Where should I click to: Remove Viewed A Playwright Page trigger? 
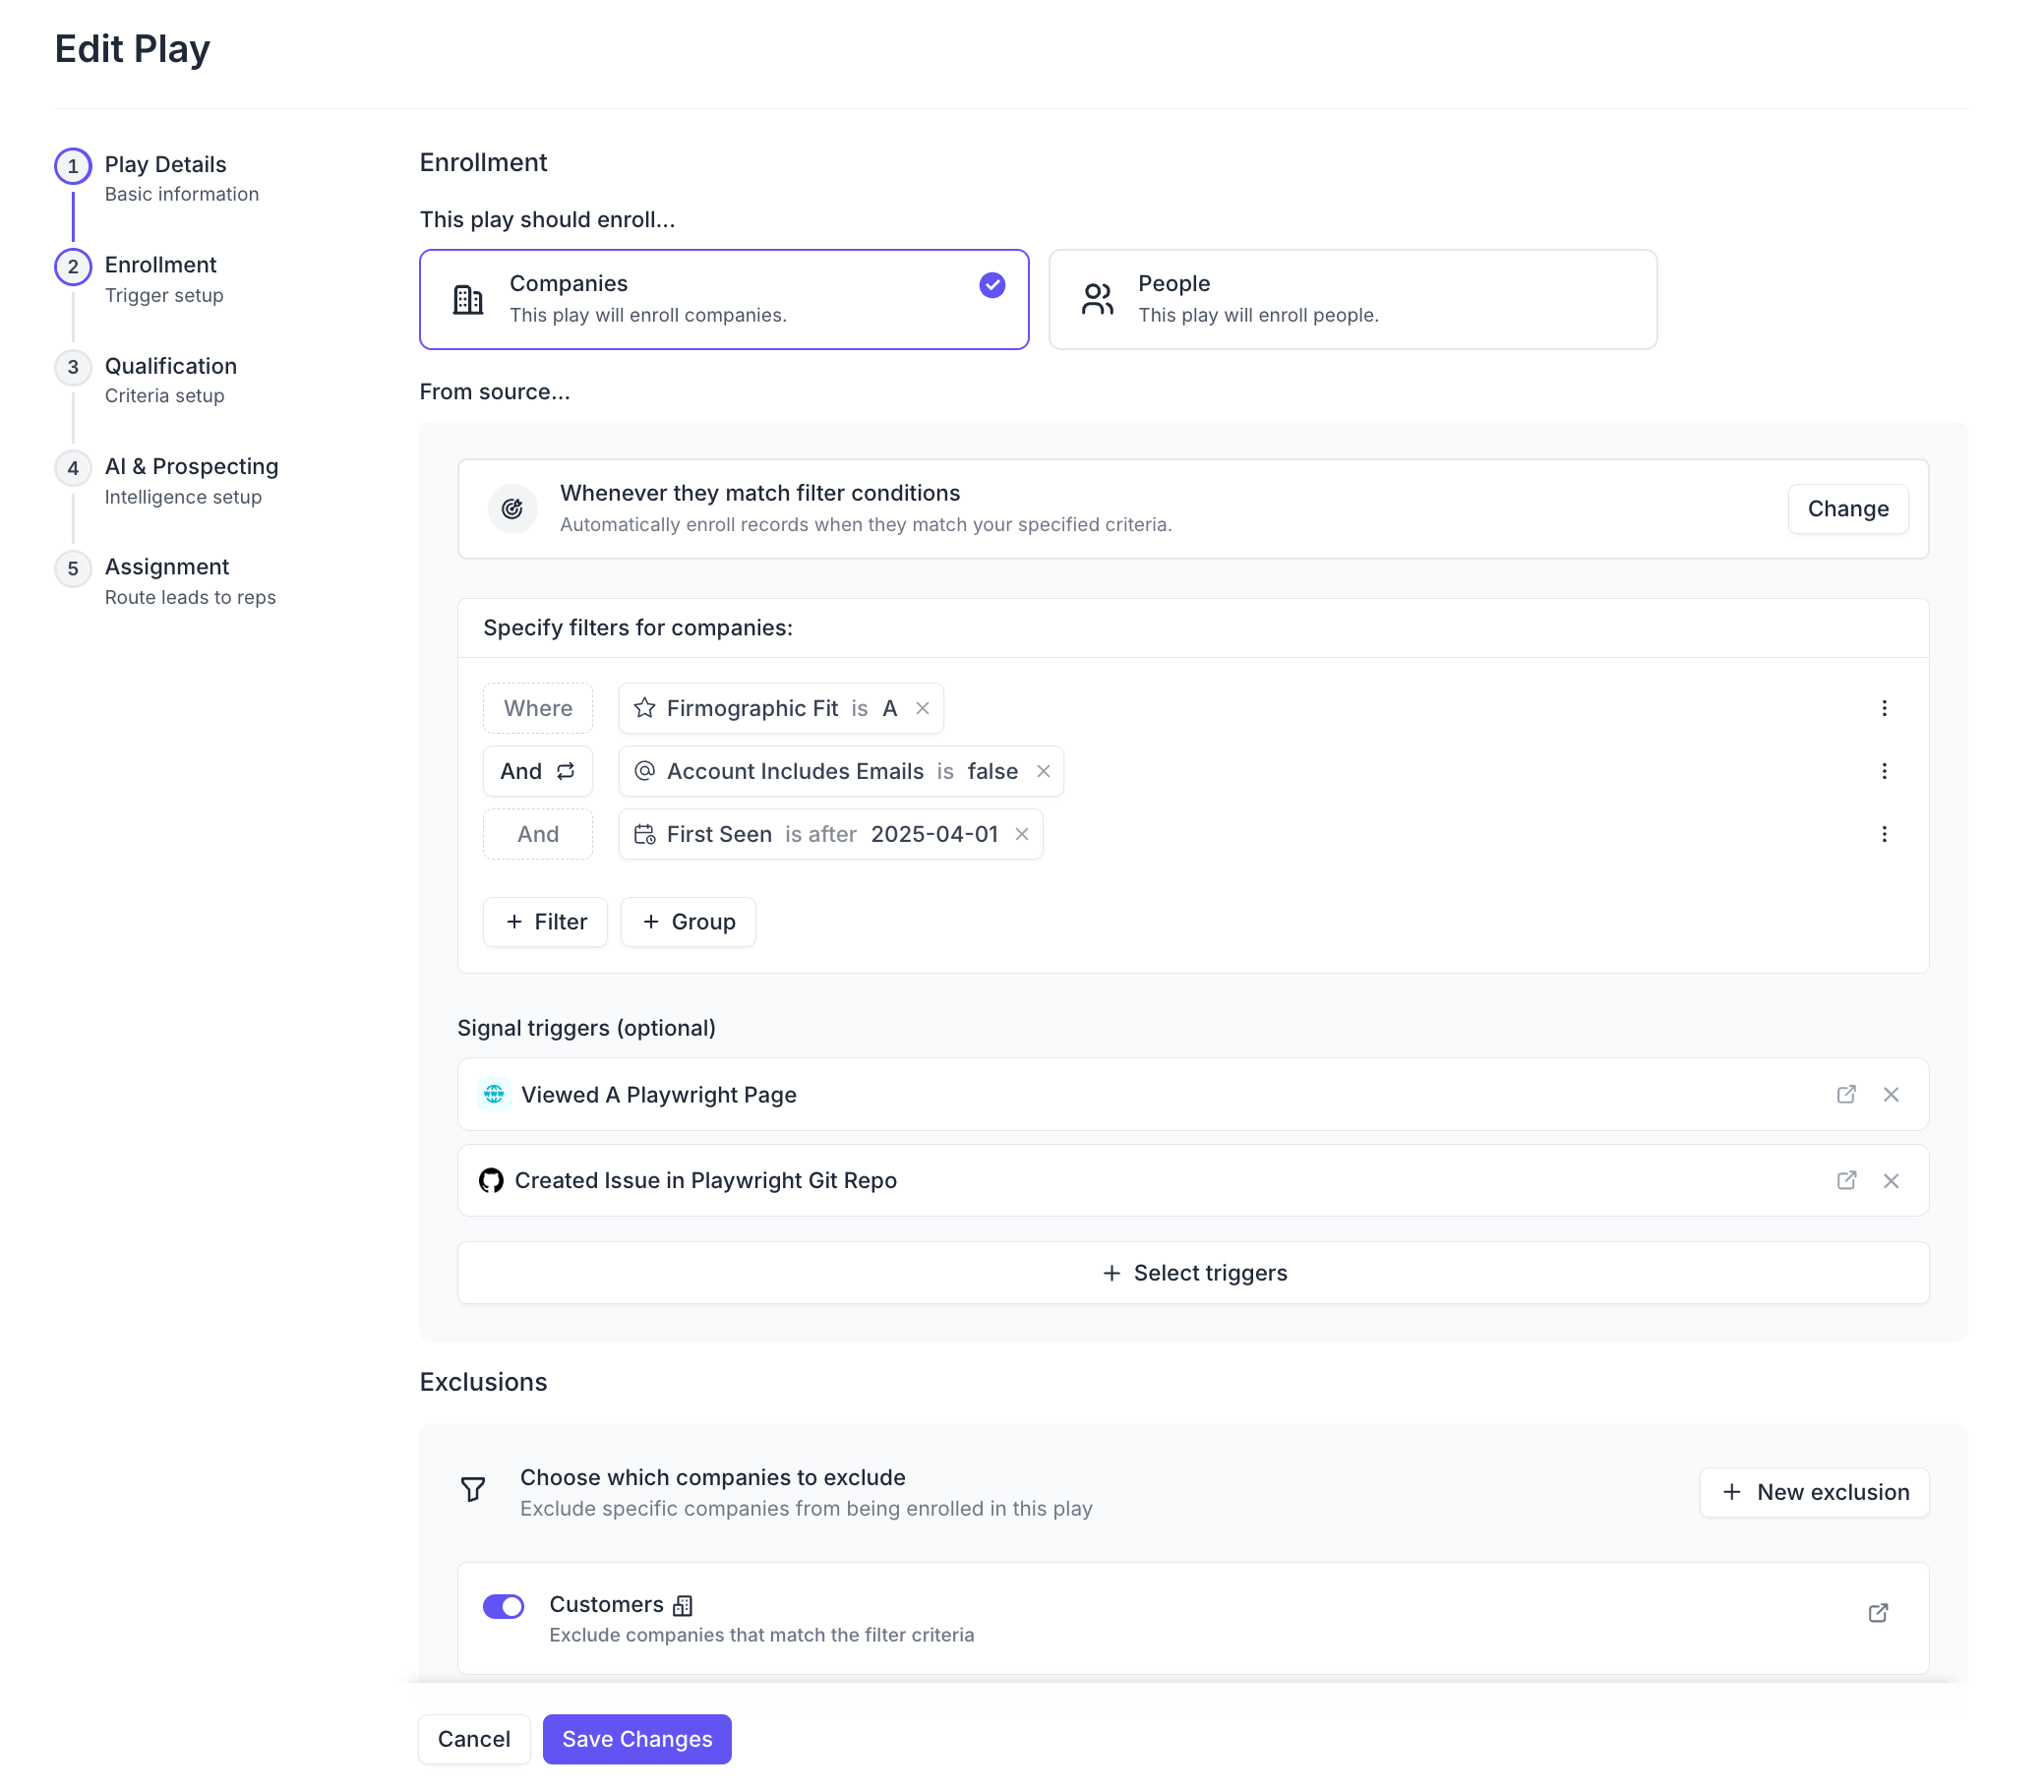point(1891,1094)
